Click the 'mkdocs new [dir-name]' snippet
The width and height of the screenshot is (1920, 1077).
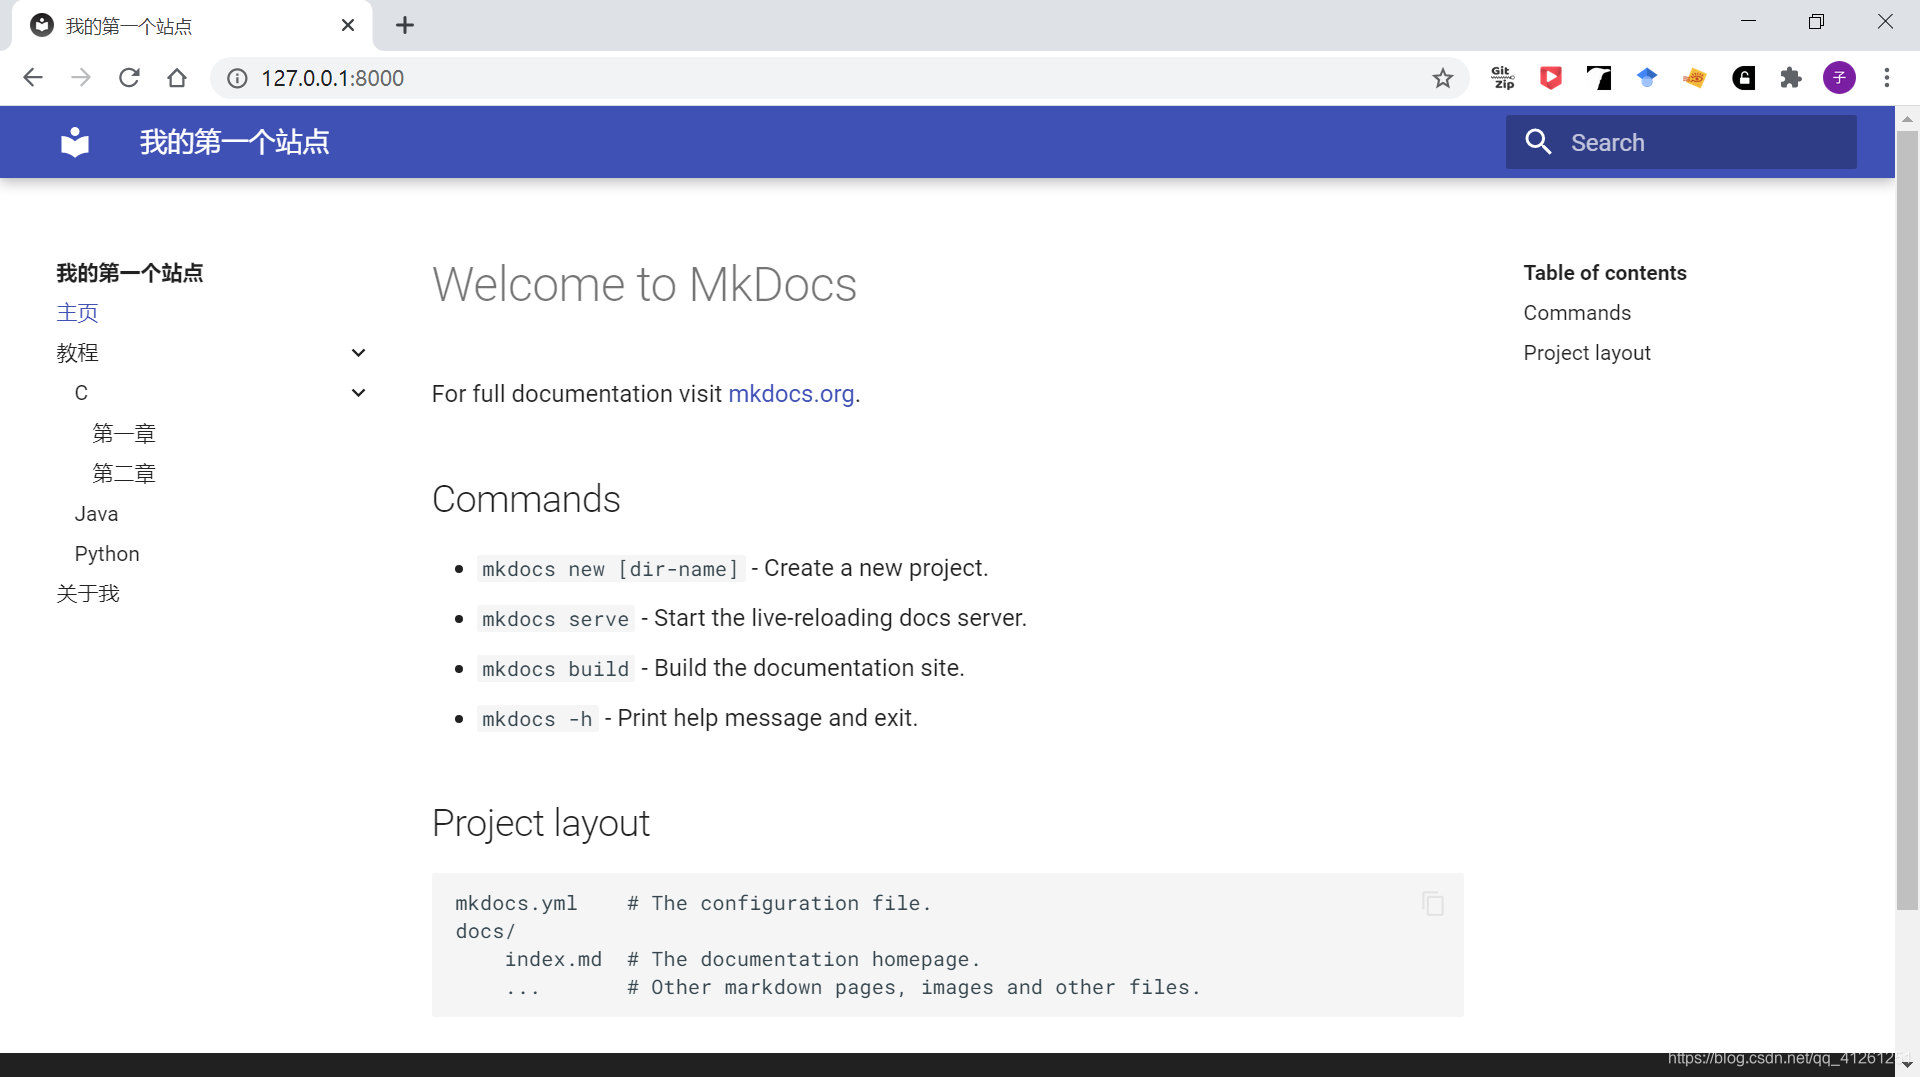click(x=610, y=569)
